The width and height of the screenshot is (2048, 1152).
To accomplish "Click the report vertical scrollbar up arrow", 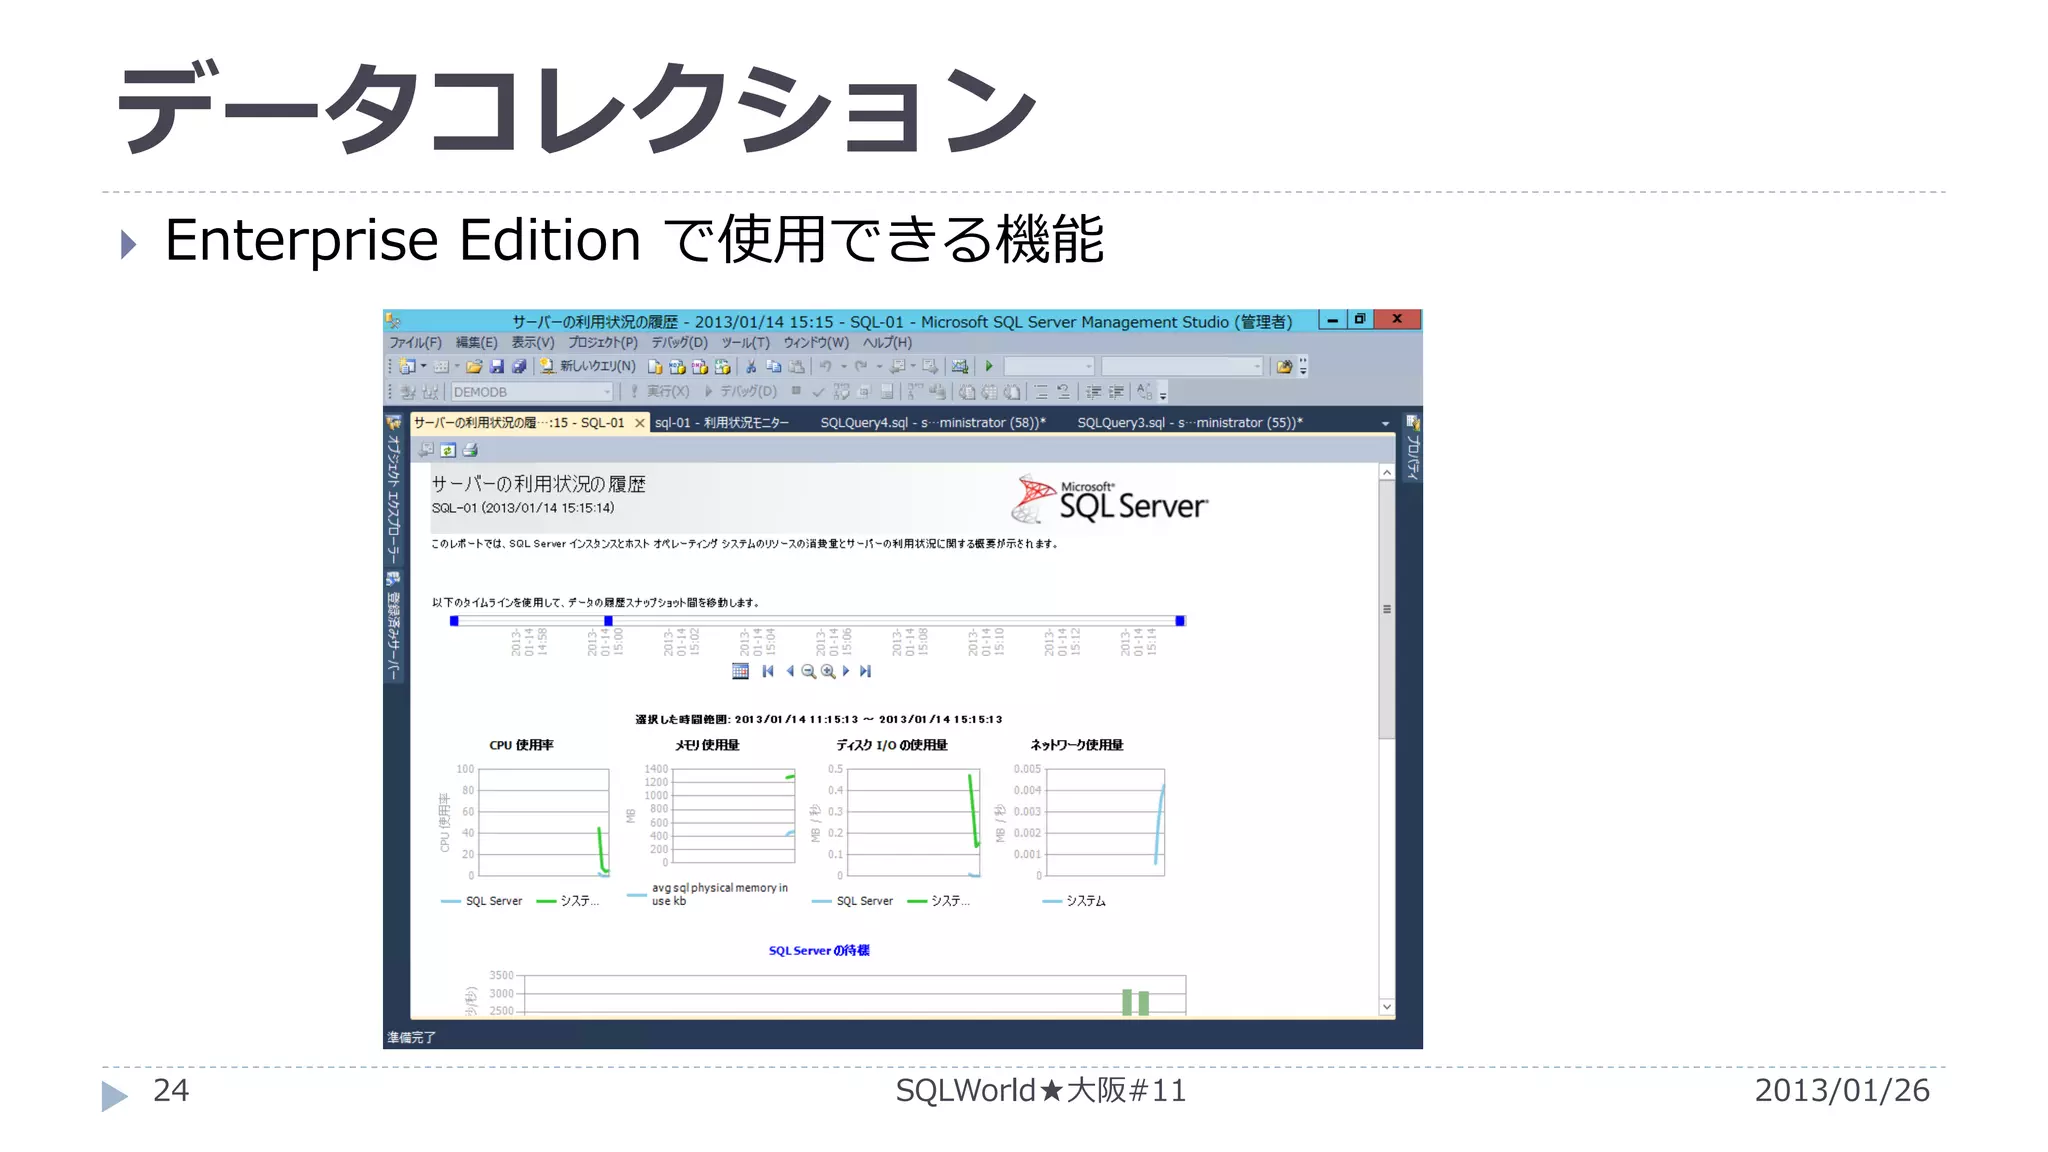I will (x=1386, y=472).
